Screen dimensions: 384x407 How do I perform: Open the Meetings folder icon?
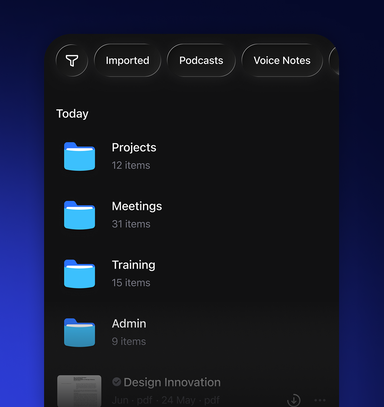(79, 215)
